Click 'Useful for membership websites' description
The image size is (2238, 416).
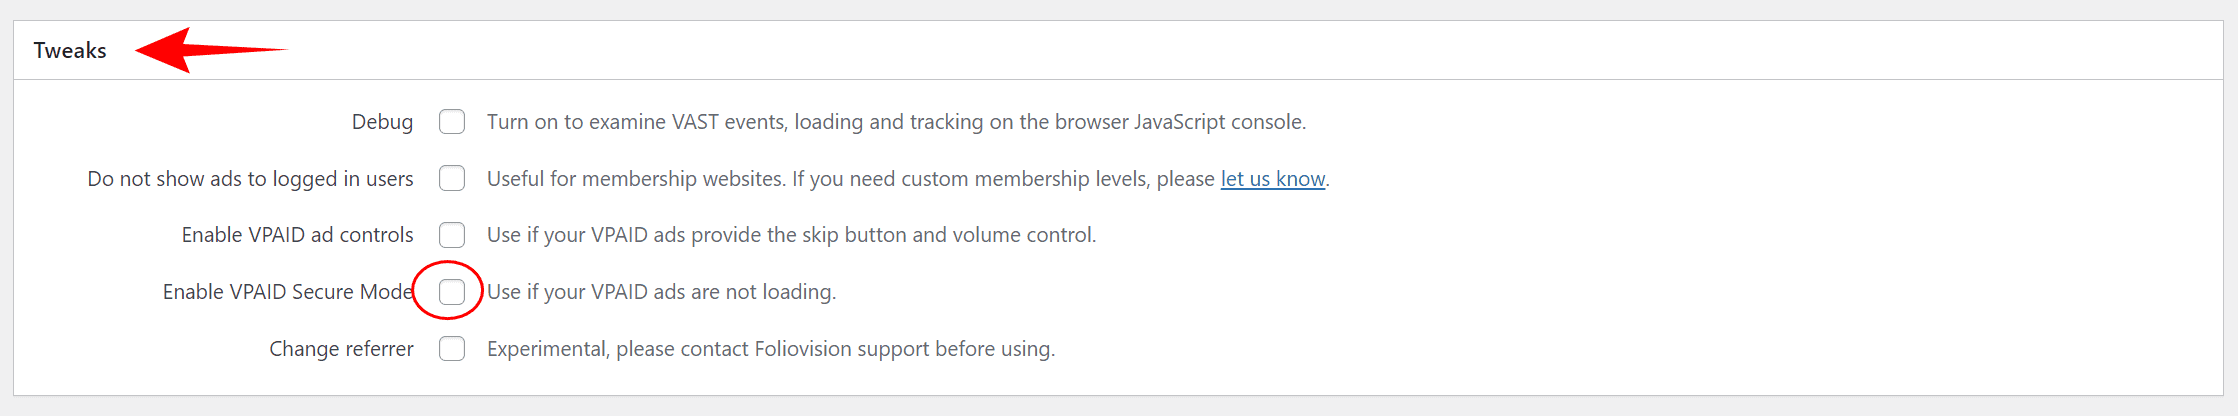click(x=908, y=179)
